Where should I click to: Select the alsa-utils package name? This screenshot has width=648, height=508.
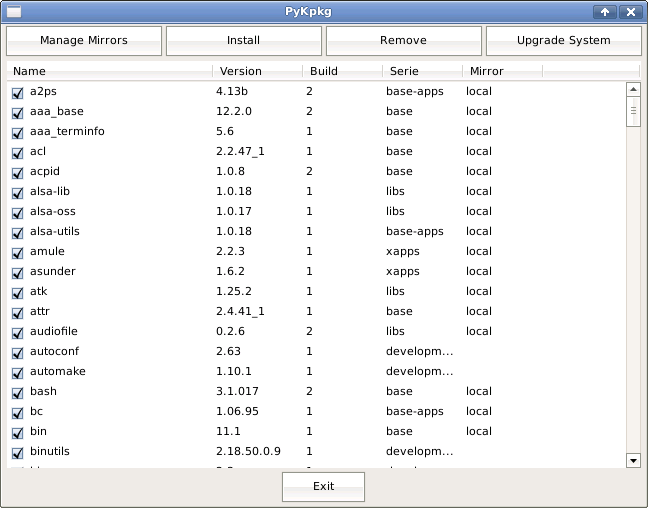click(x=55, y=231)
